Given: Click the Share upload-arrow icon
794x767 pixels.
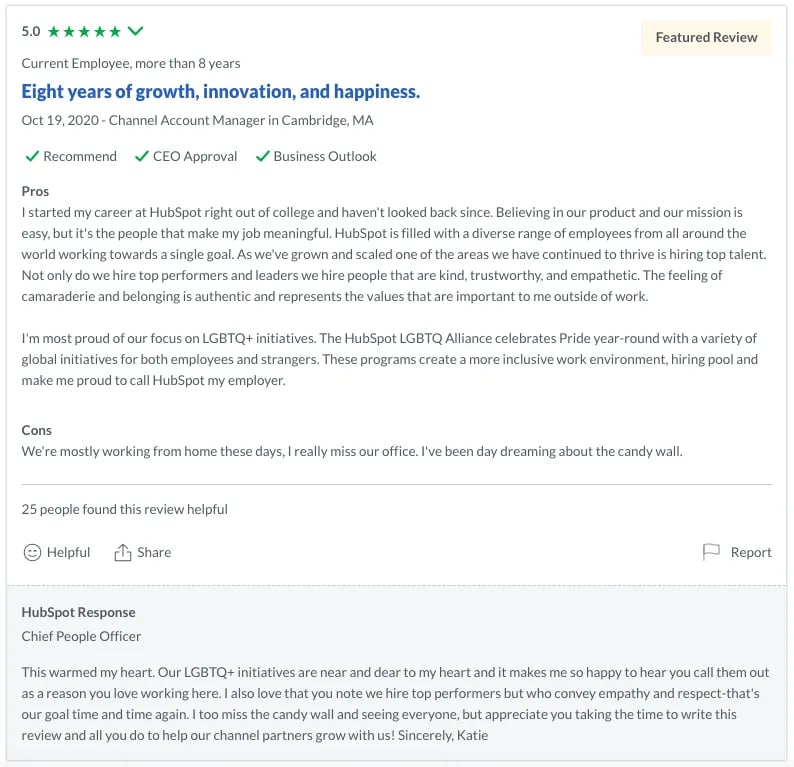Looking at the screenshot, I should 123,552.
